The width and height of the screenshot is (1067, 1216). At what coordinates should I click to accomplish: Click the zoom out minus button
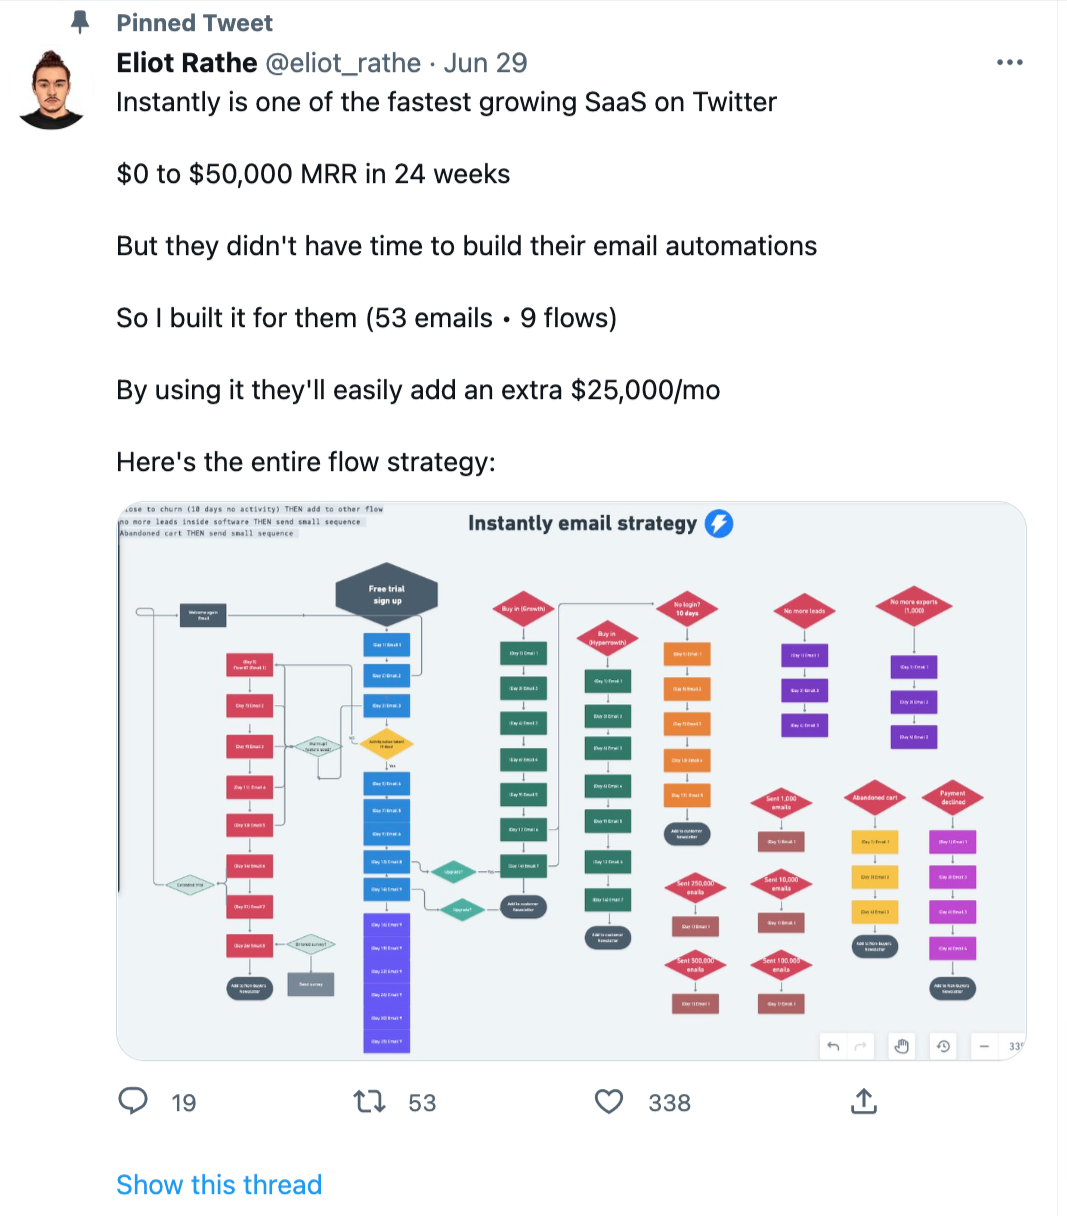984,1047
